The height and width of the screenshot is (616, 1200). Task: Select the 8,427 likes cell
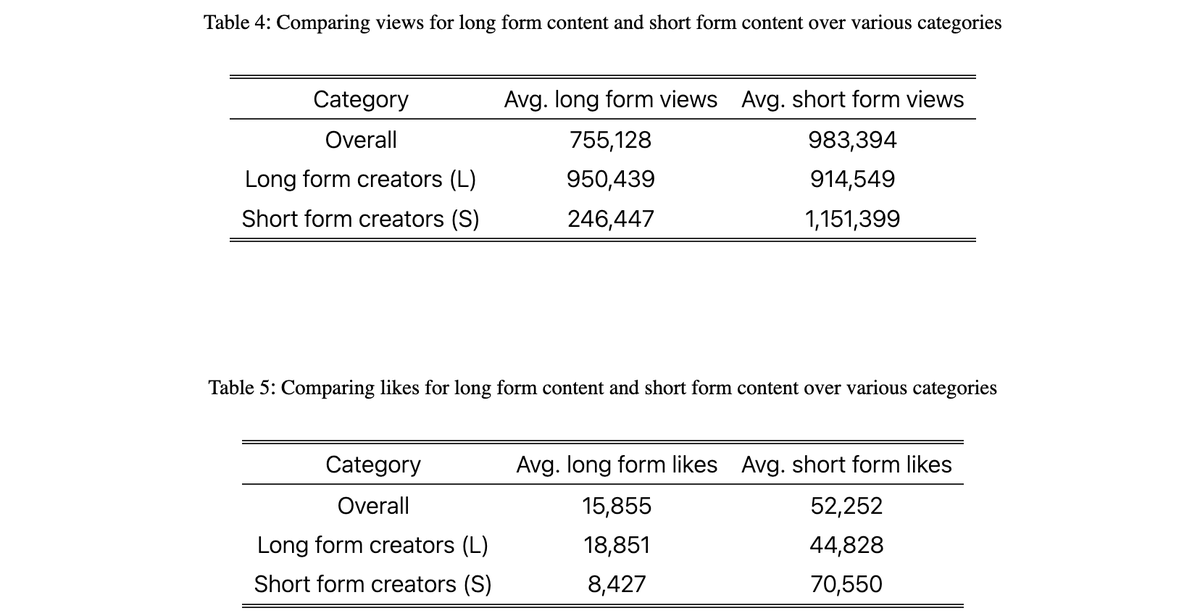[x=616, y=584]
